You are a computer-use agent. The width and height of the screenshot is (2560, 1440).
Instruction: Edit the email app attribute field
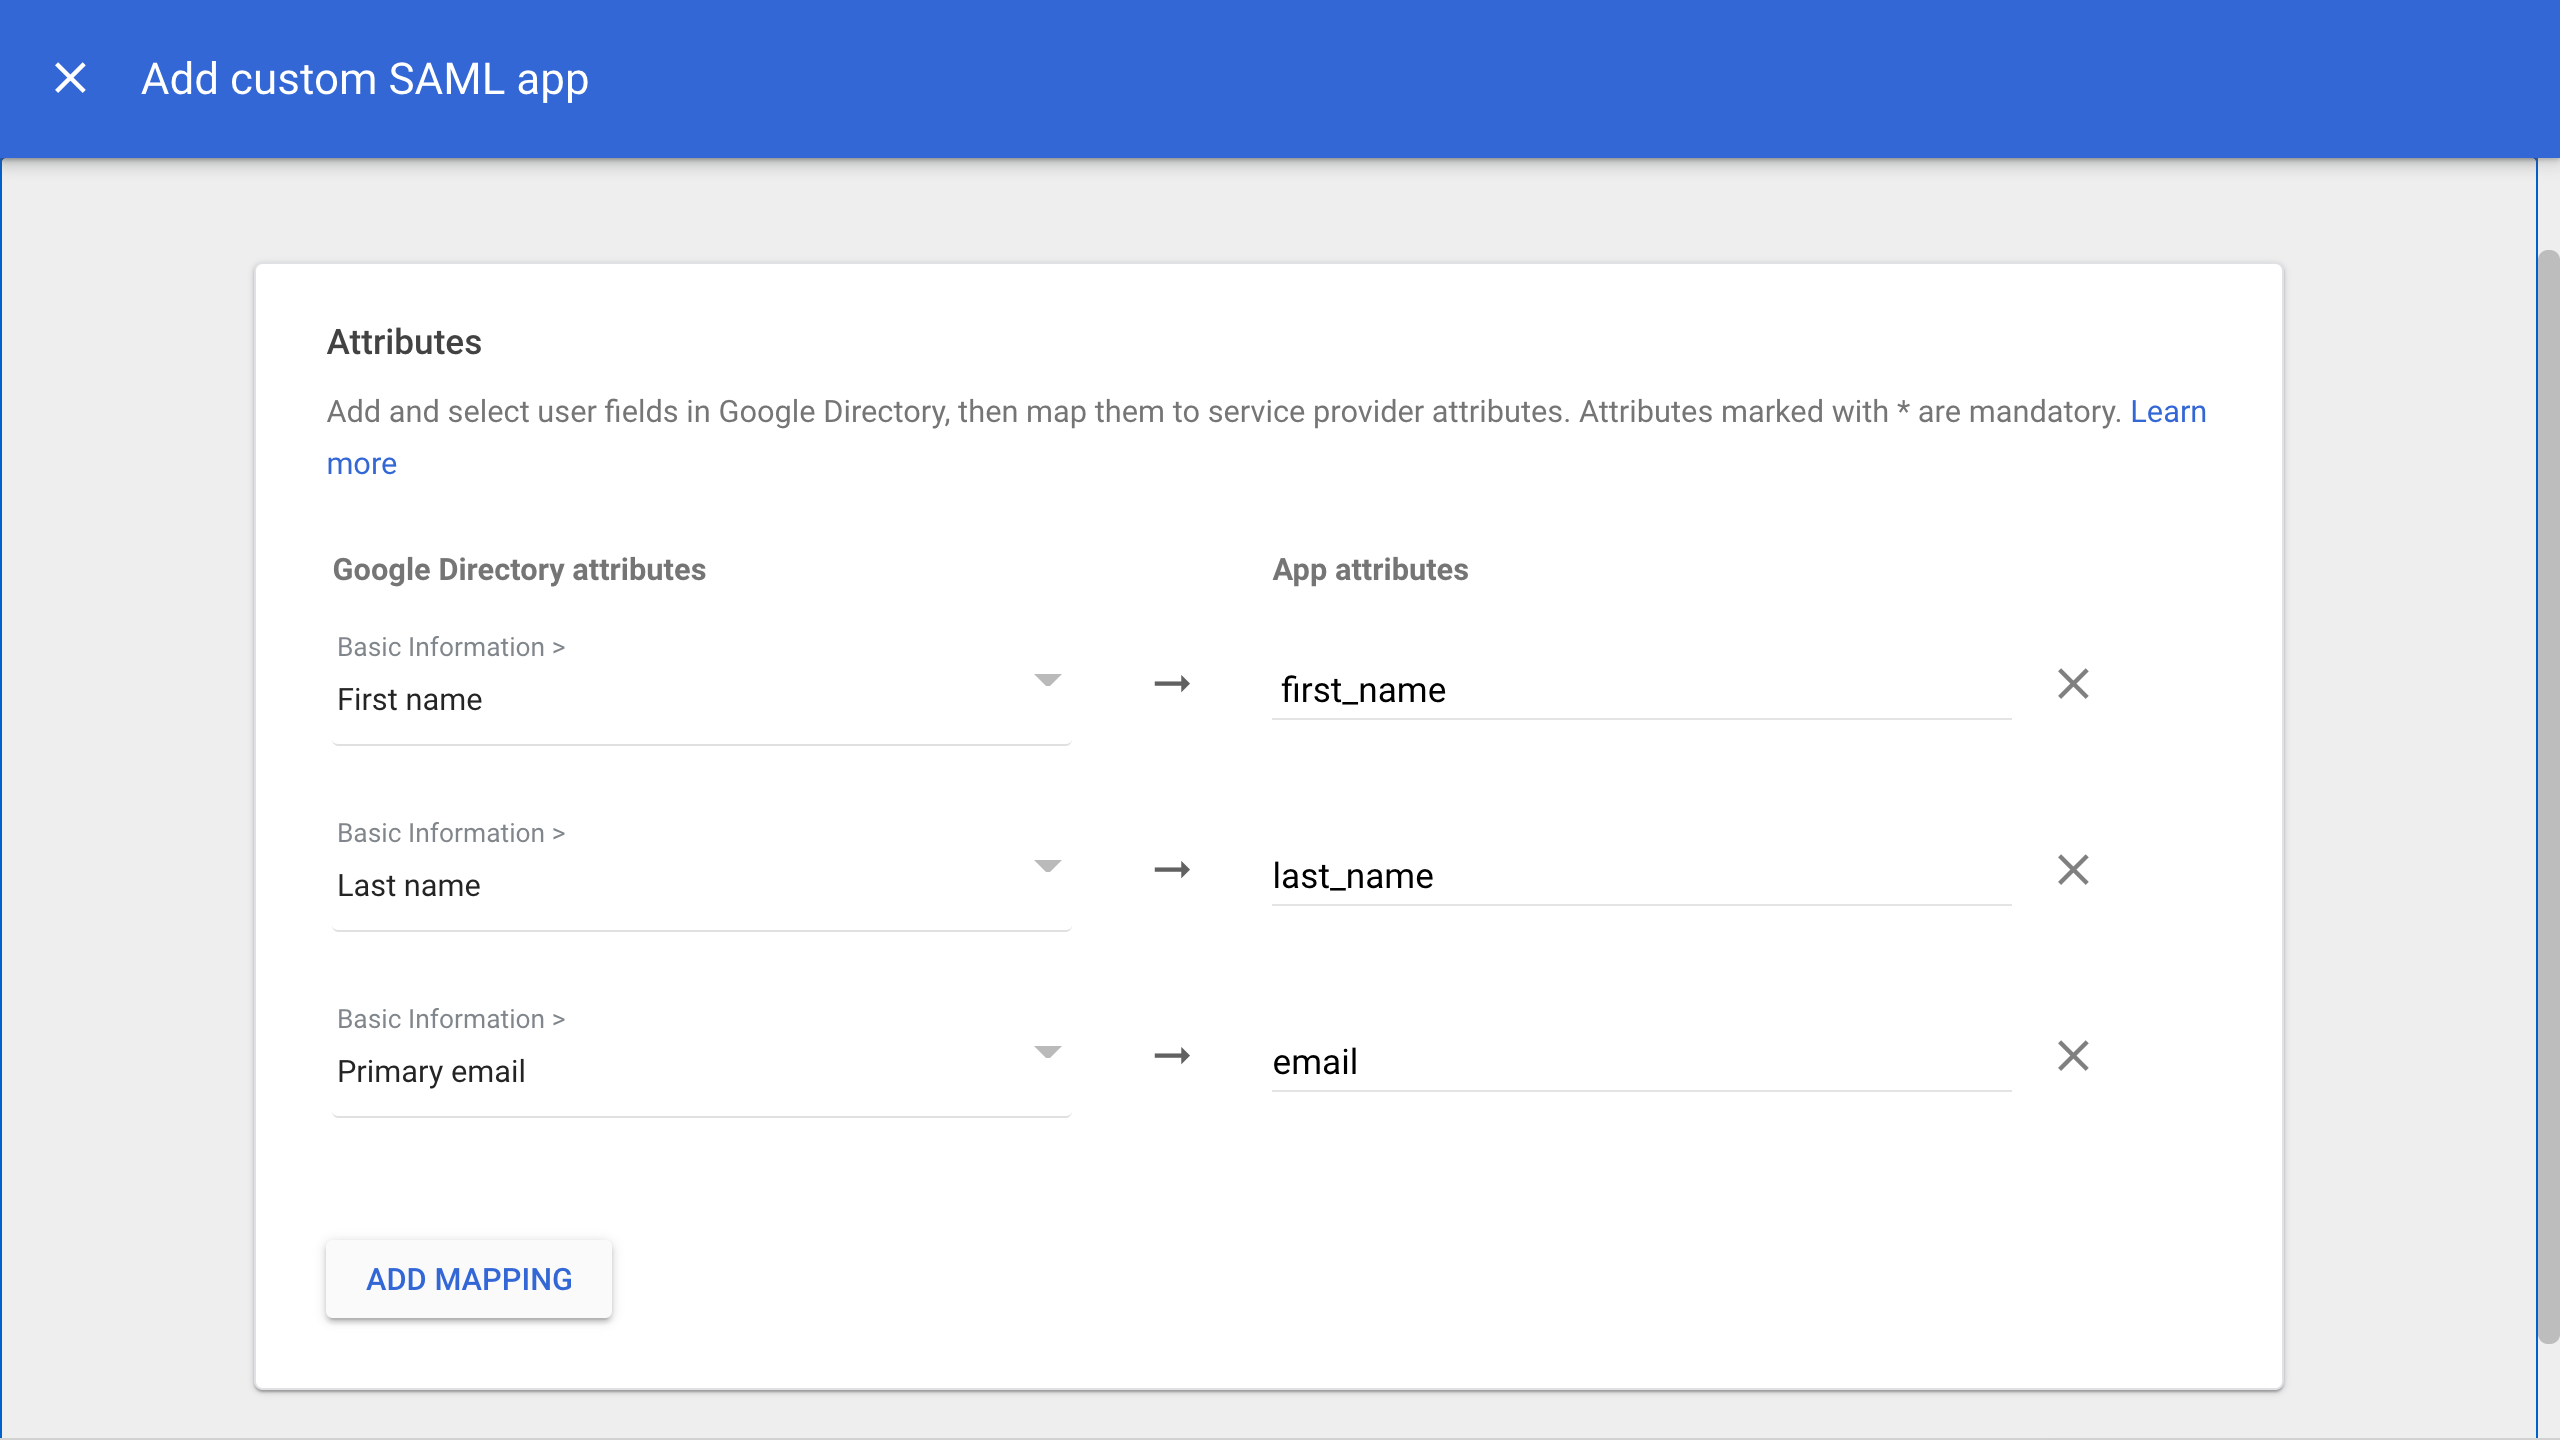(x=1640, y=1062)
